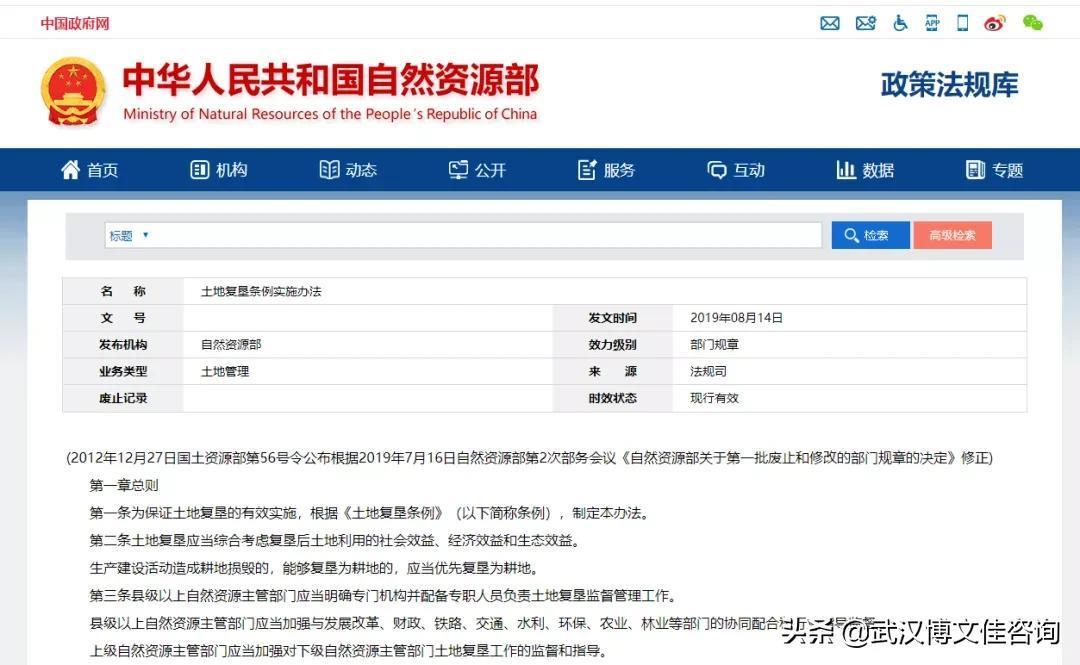Viewport: 1080px width, 665px height.
Task: Select 服务 in the navigation bar
Action: (x=606, y=170)
